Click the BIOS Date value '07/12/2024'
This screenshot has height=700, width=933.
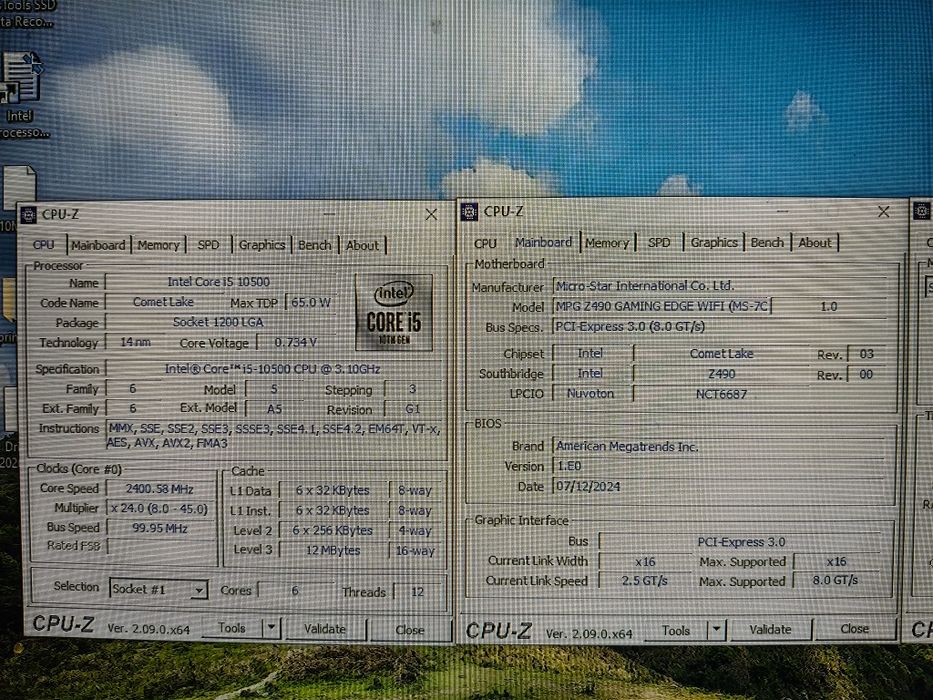(x=721, y=486)
